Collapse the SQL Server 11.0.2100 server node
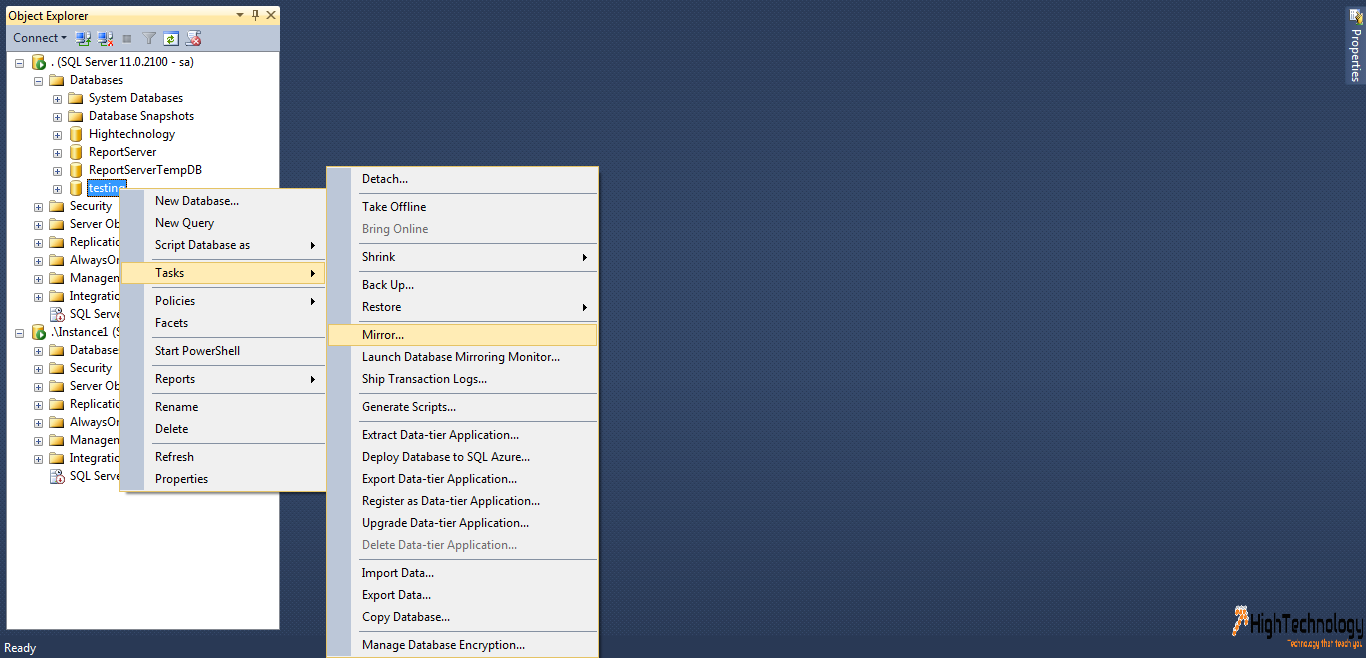1366x658 pixels. (x=19, y=62)
